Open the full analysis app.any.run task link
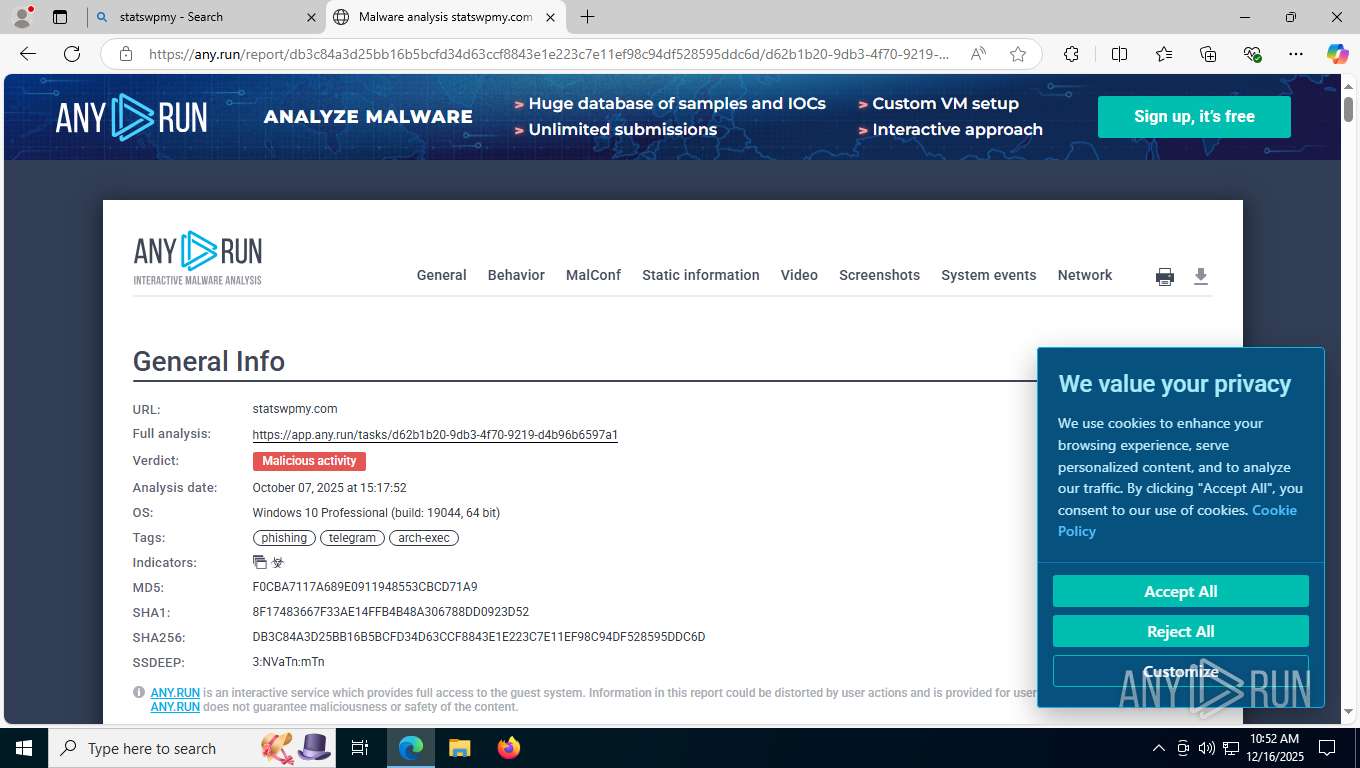 pyautogui.click(x=435, y=435)
